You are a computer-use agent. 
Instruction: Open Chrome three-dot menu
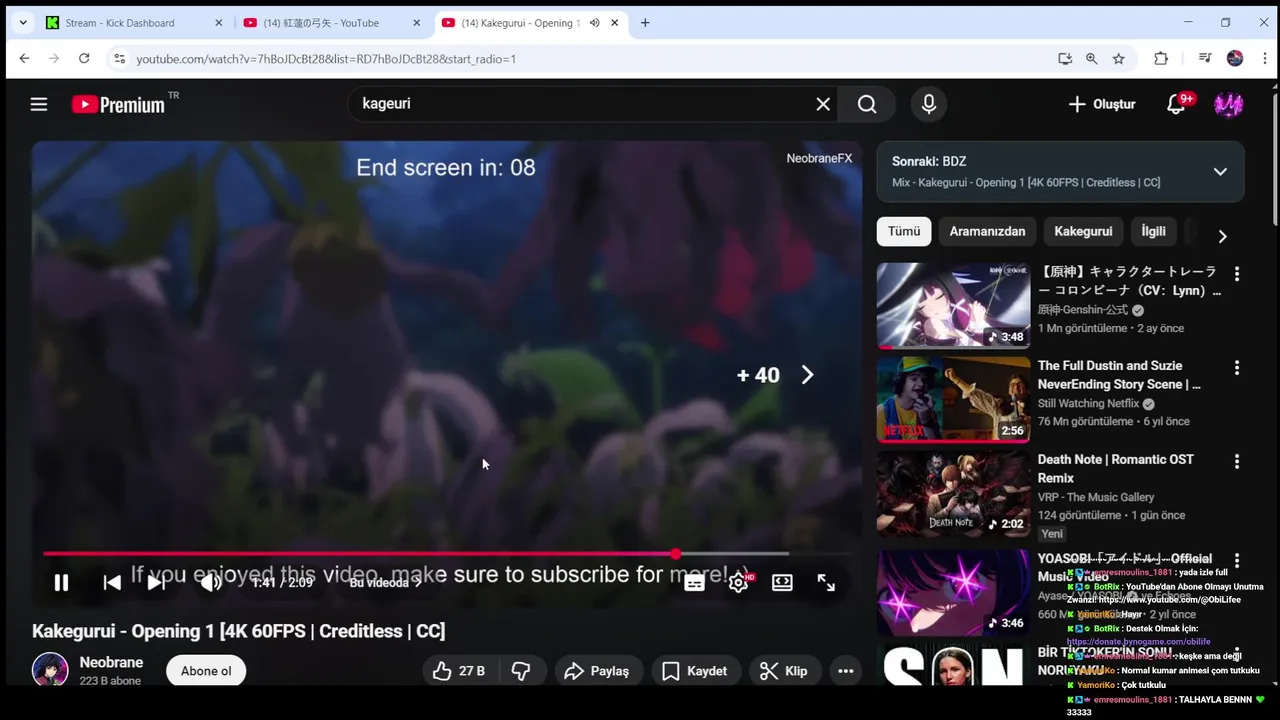click(x=1263, y=59)
